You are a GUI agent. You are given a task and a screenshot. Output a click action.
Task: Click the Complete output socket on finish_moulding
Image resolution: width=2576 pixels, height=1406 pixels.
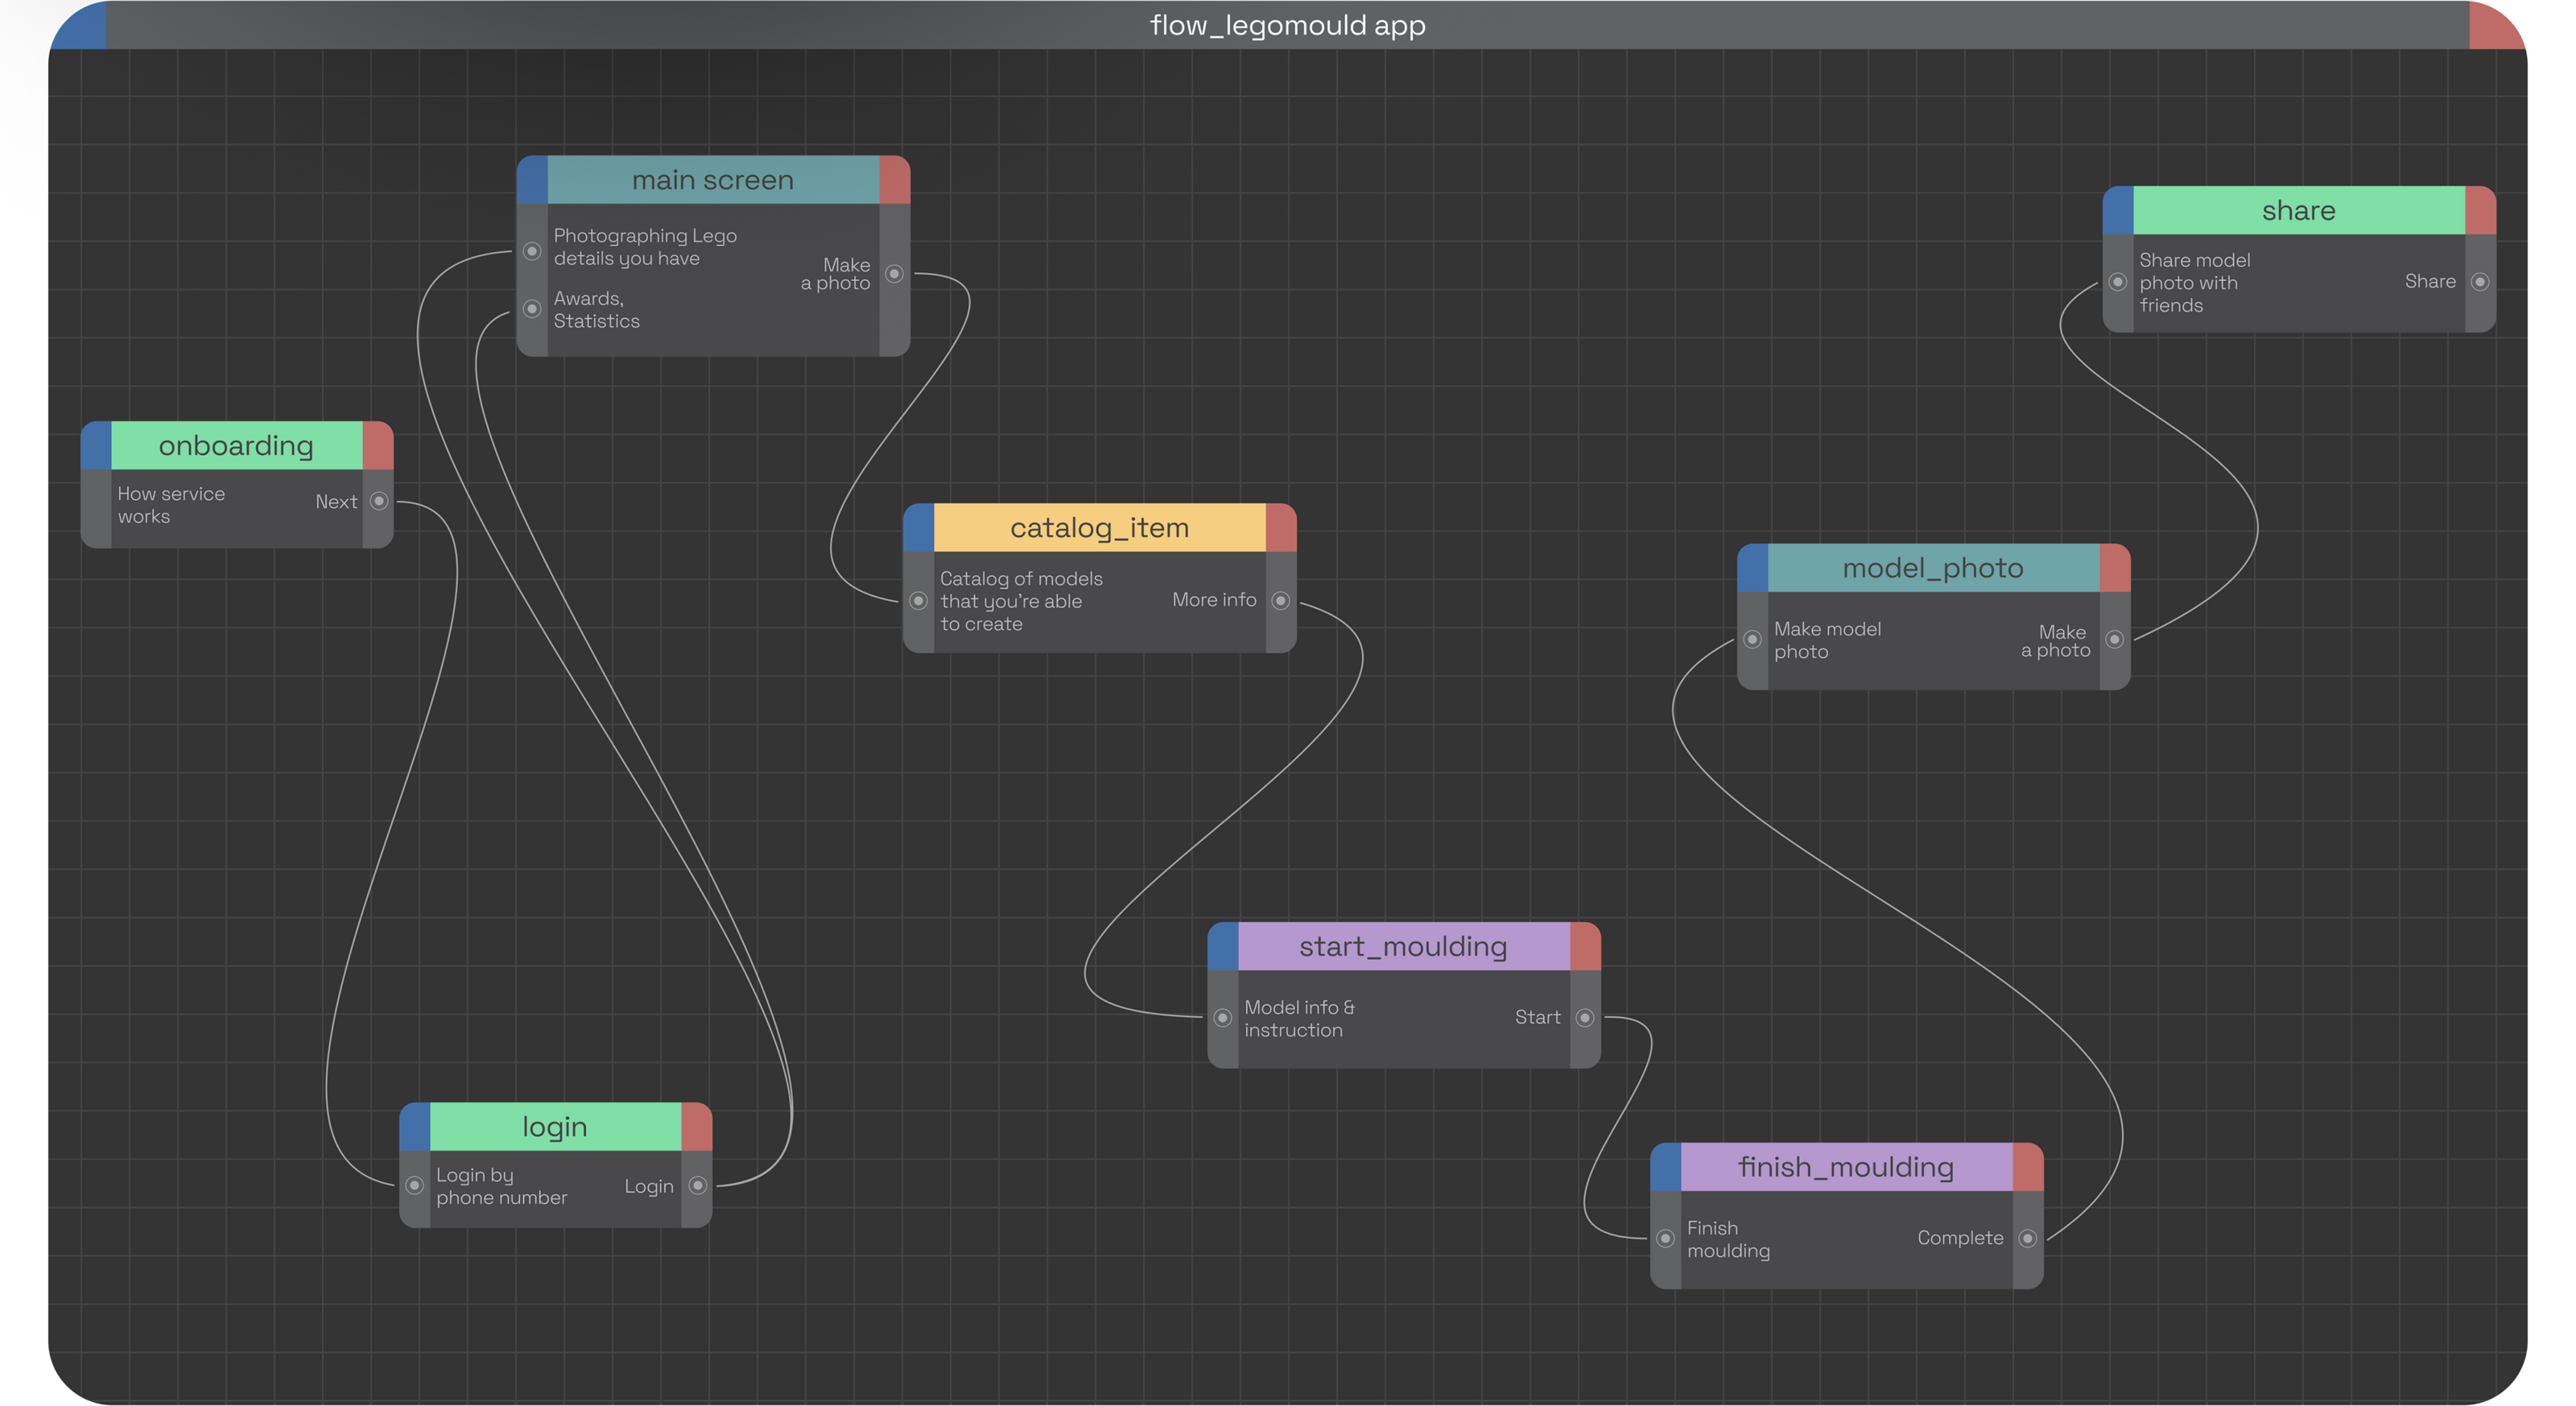(2027, 1238)
